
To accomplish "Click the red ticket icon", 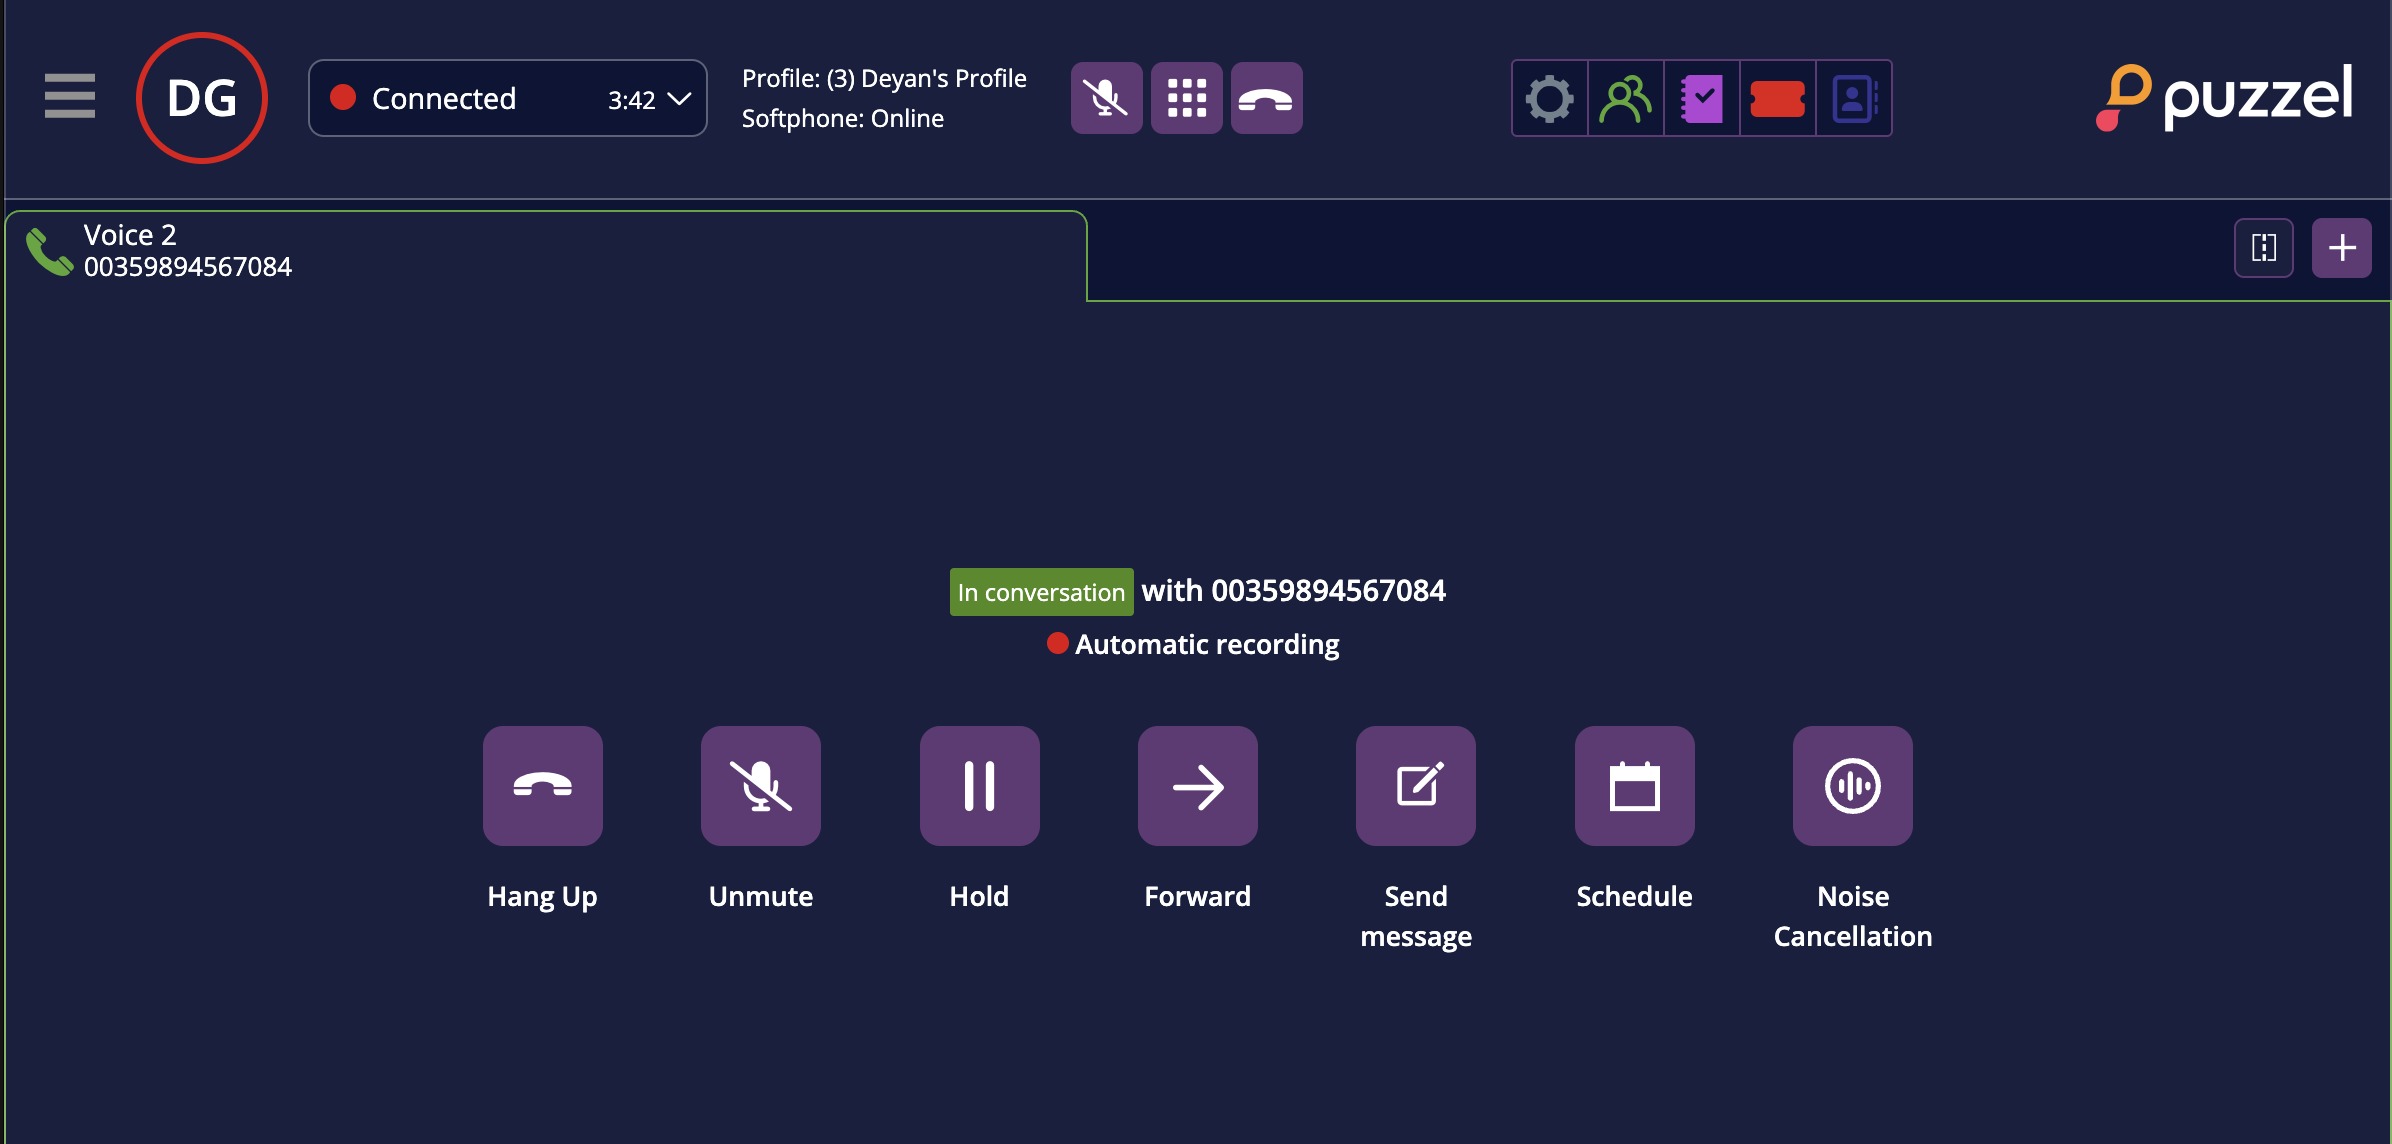I will tap(1778, 98).
